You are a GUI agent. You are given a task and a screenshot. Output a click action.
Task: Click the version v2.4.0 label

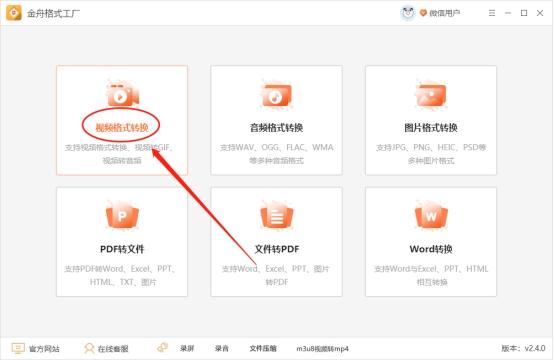[x=523, y=348]
